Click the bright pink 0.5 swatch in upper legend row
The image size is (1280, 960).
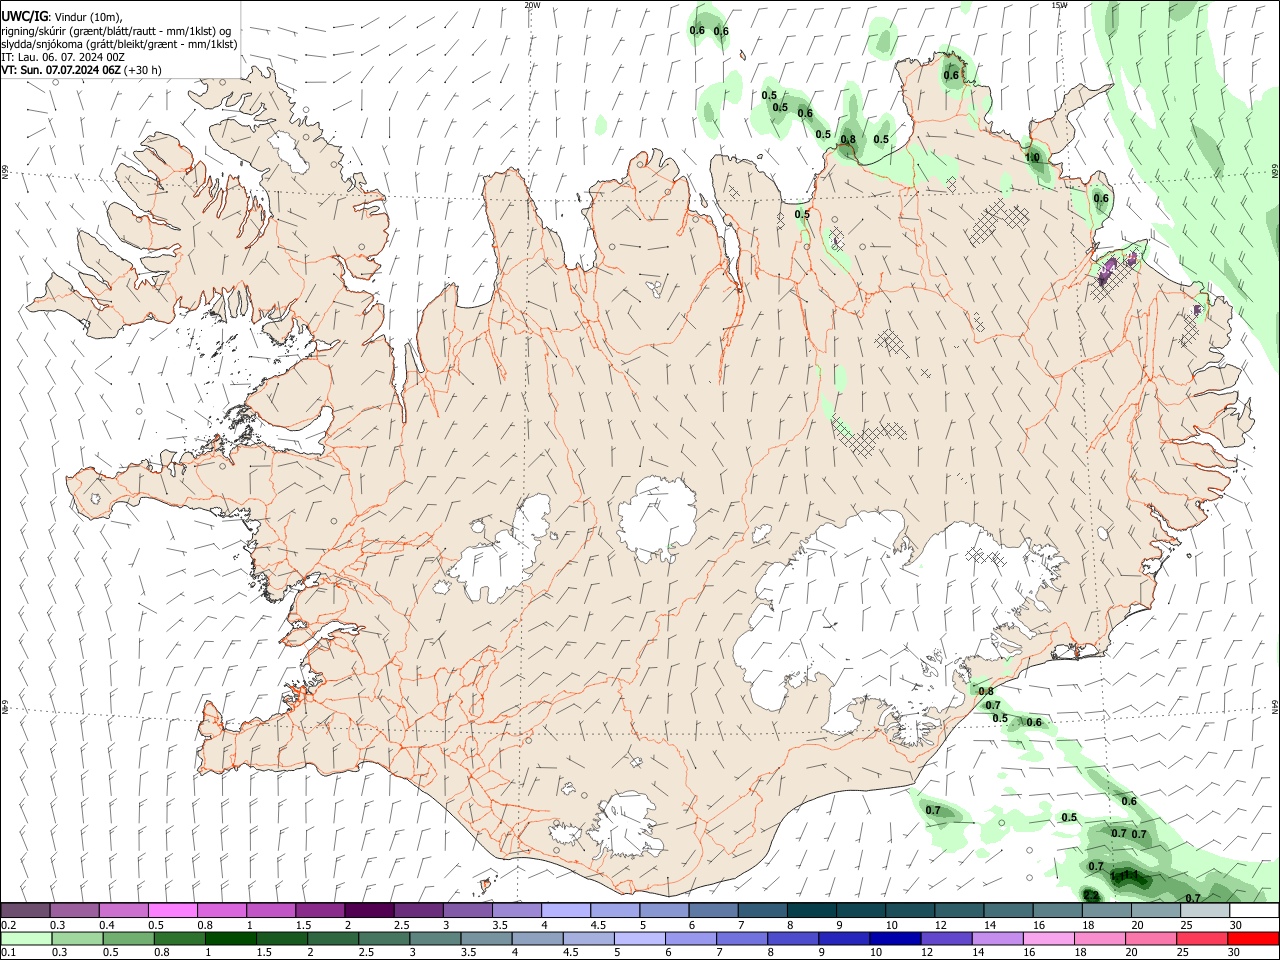click(x=172, y=911)
